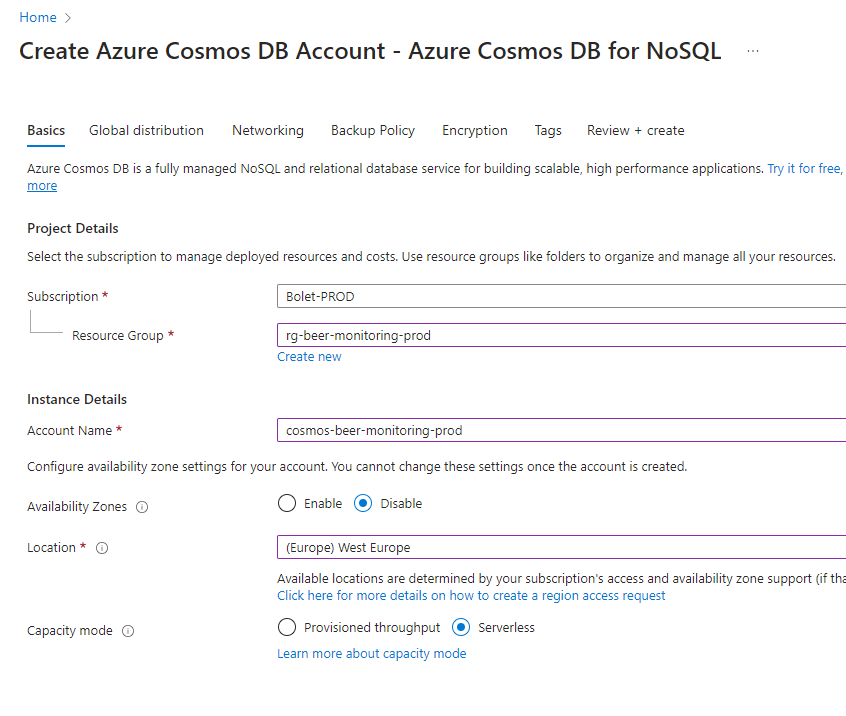The height and width of the screenshot is (716, 846).
Task: Click the breadcrumb chevron after Home
Action: (67, 18)
